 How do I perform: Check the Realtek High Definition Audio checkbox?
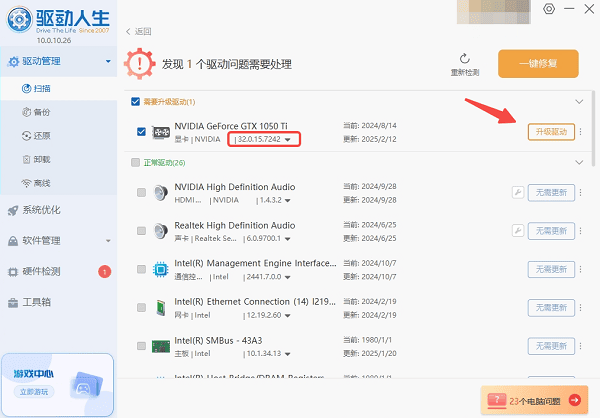[141, 230]
